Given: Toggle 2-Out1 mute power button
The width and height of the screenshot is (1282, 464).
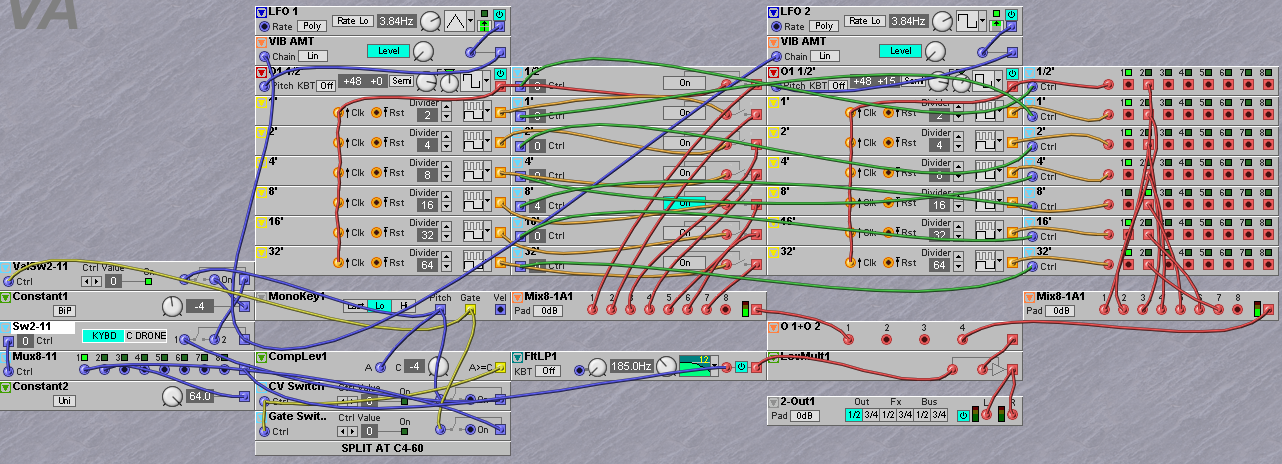Looking at the screenshot, I should [x=962, y=415].
